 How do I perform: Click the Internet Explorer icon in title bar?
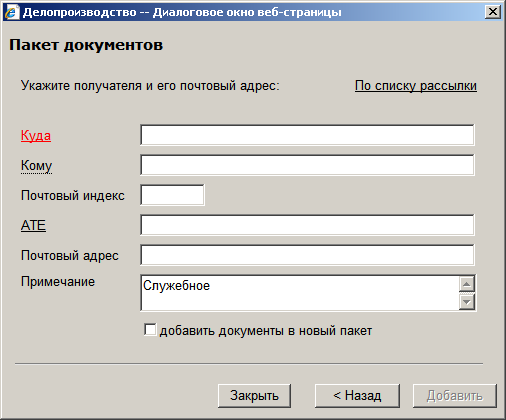[12, 12]
